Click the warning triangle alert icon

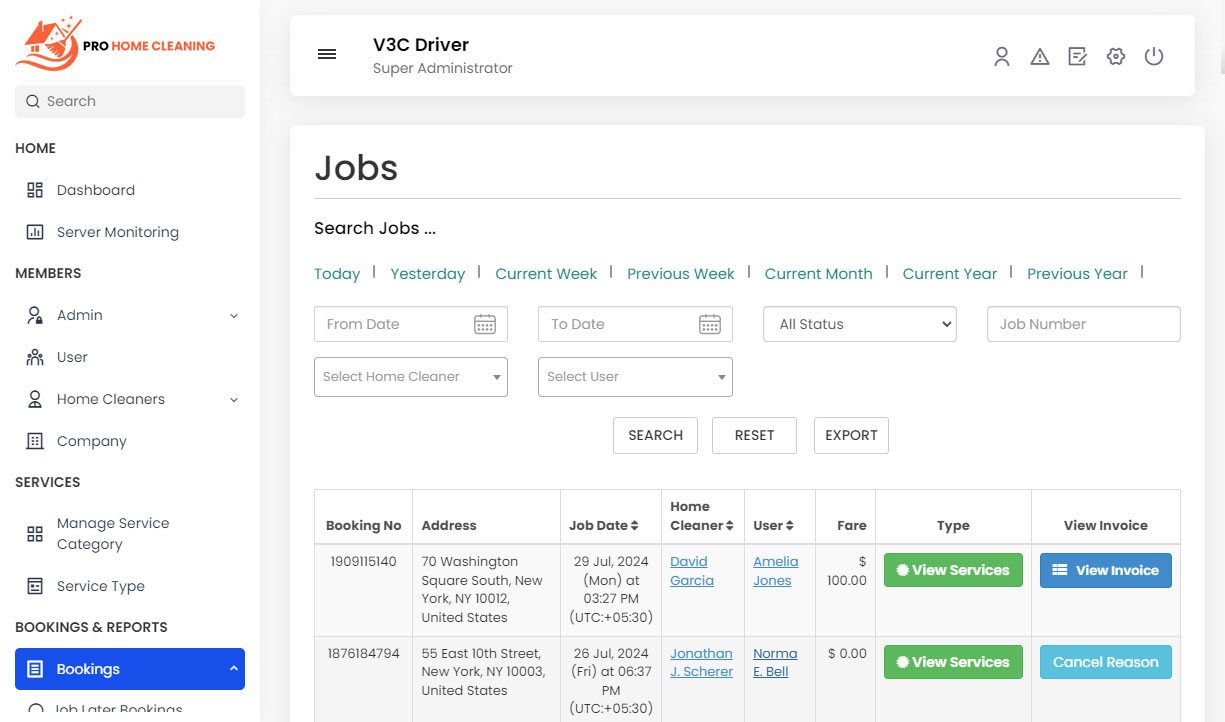1040,57
